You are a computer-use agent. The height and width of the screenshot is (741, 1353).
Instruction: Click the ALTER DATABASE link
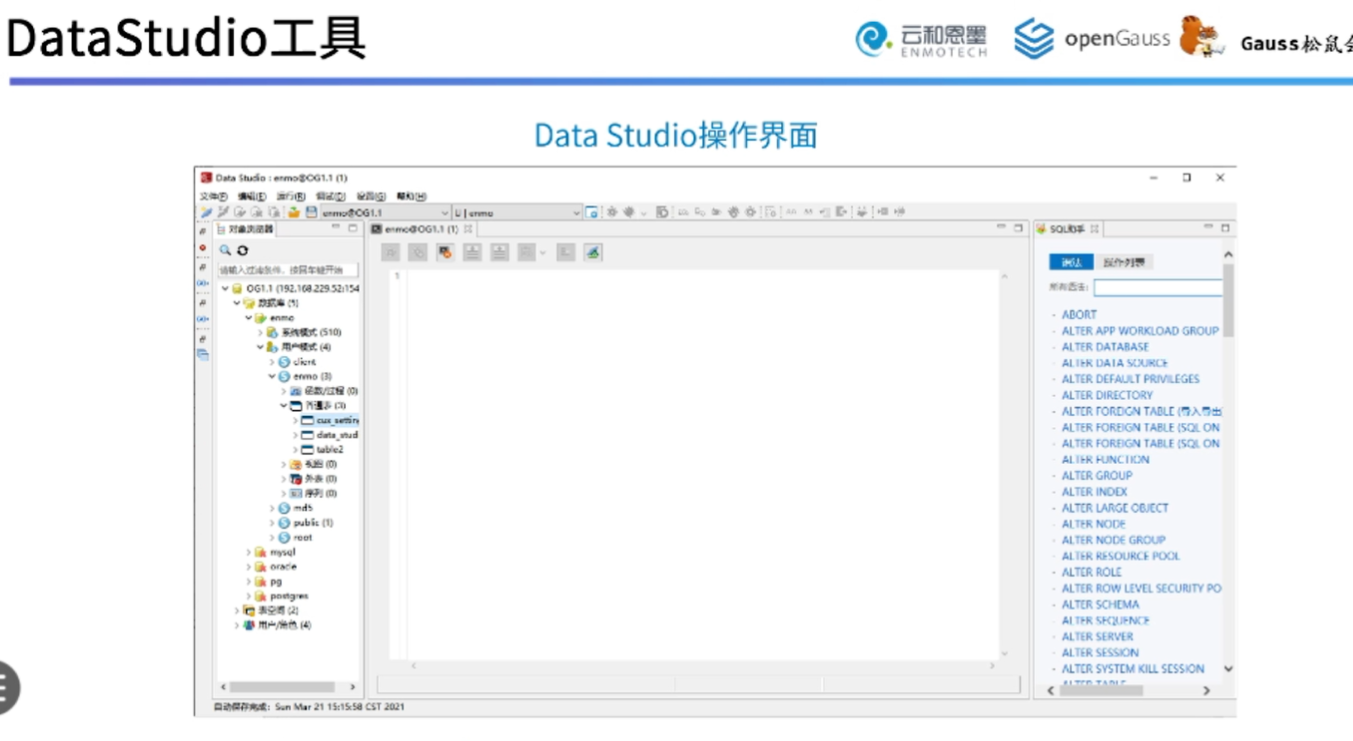1105,347
